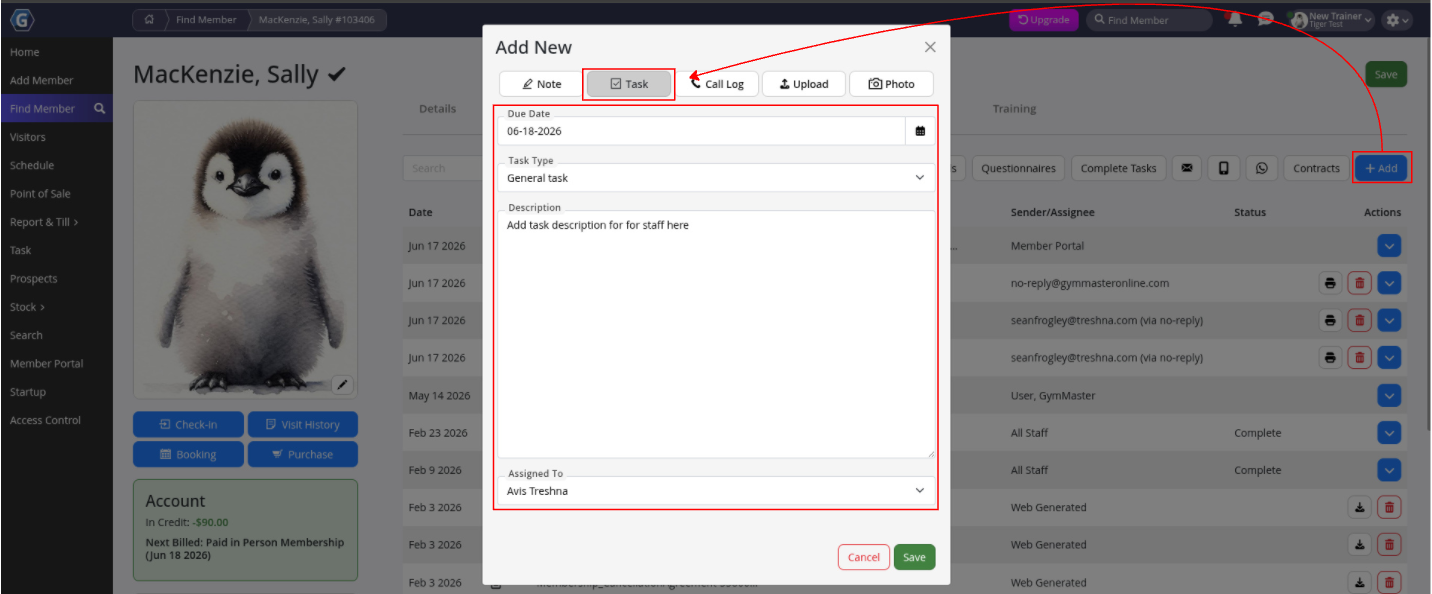Click Cancel in the dialog
The image size is (1432, 594).
864,557
